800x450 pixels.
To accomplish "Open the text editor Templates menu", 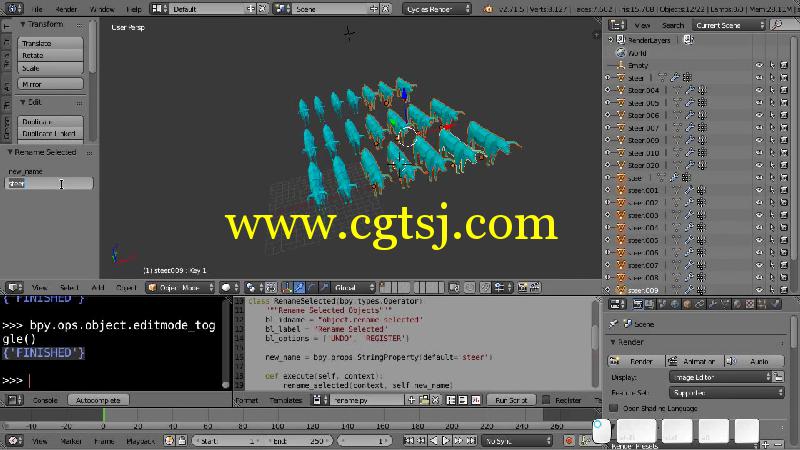I will (x=286, y=401).
